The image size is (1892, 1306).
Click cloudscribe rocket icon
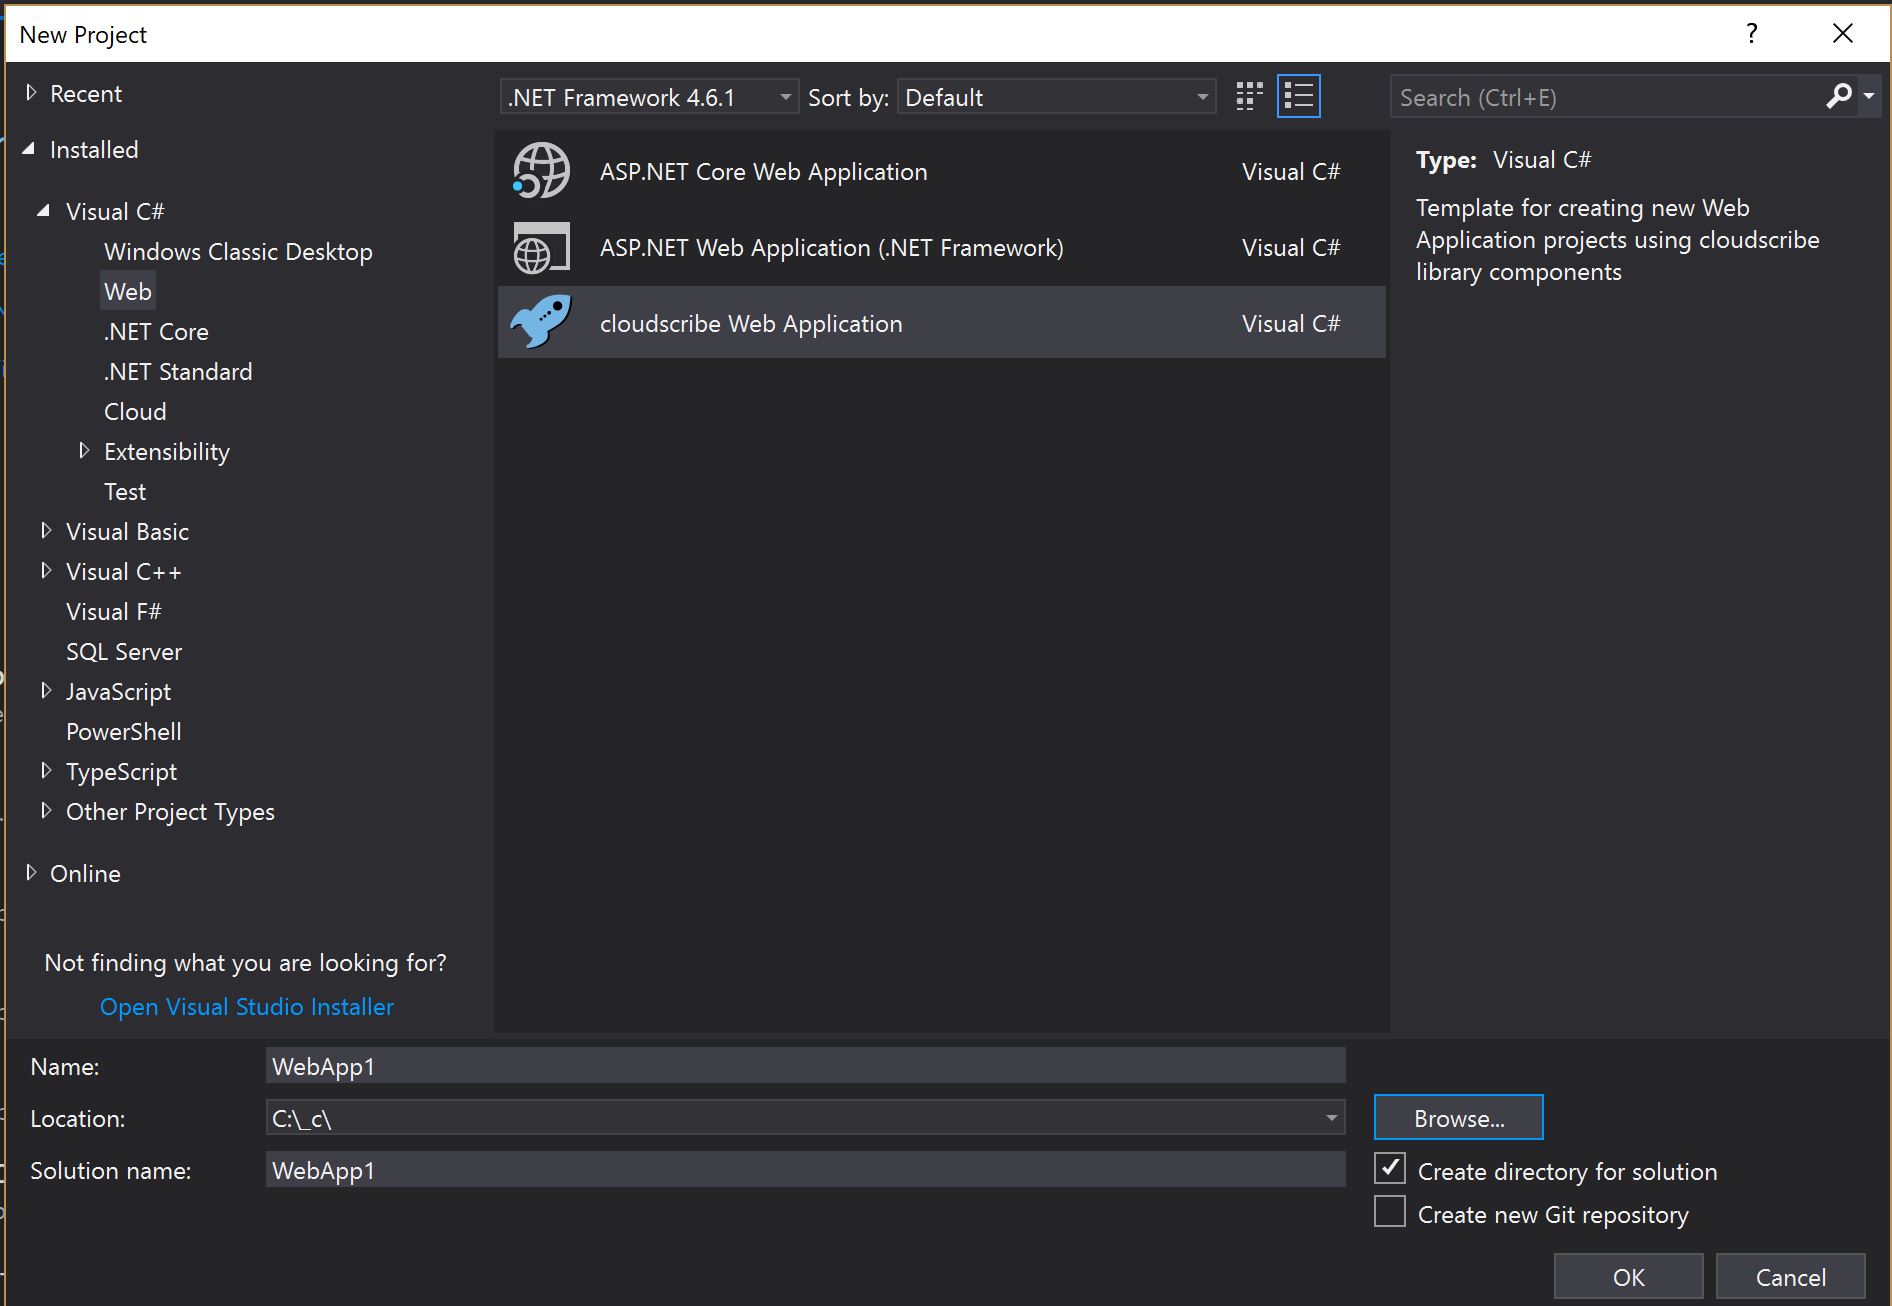point(541,322)
